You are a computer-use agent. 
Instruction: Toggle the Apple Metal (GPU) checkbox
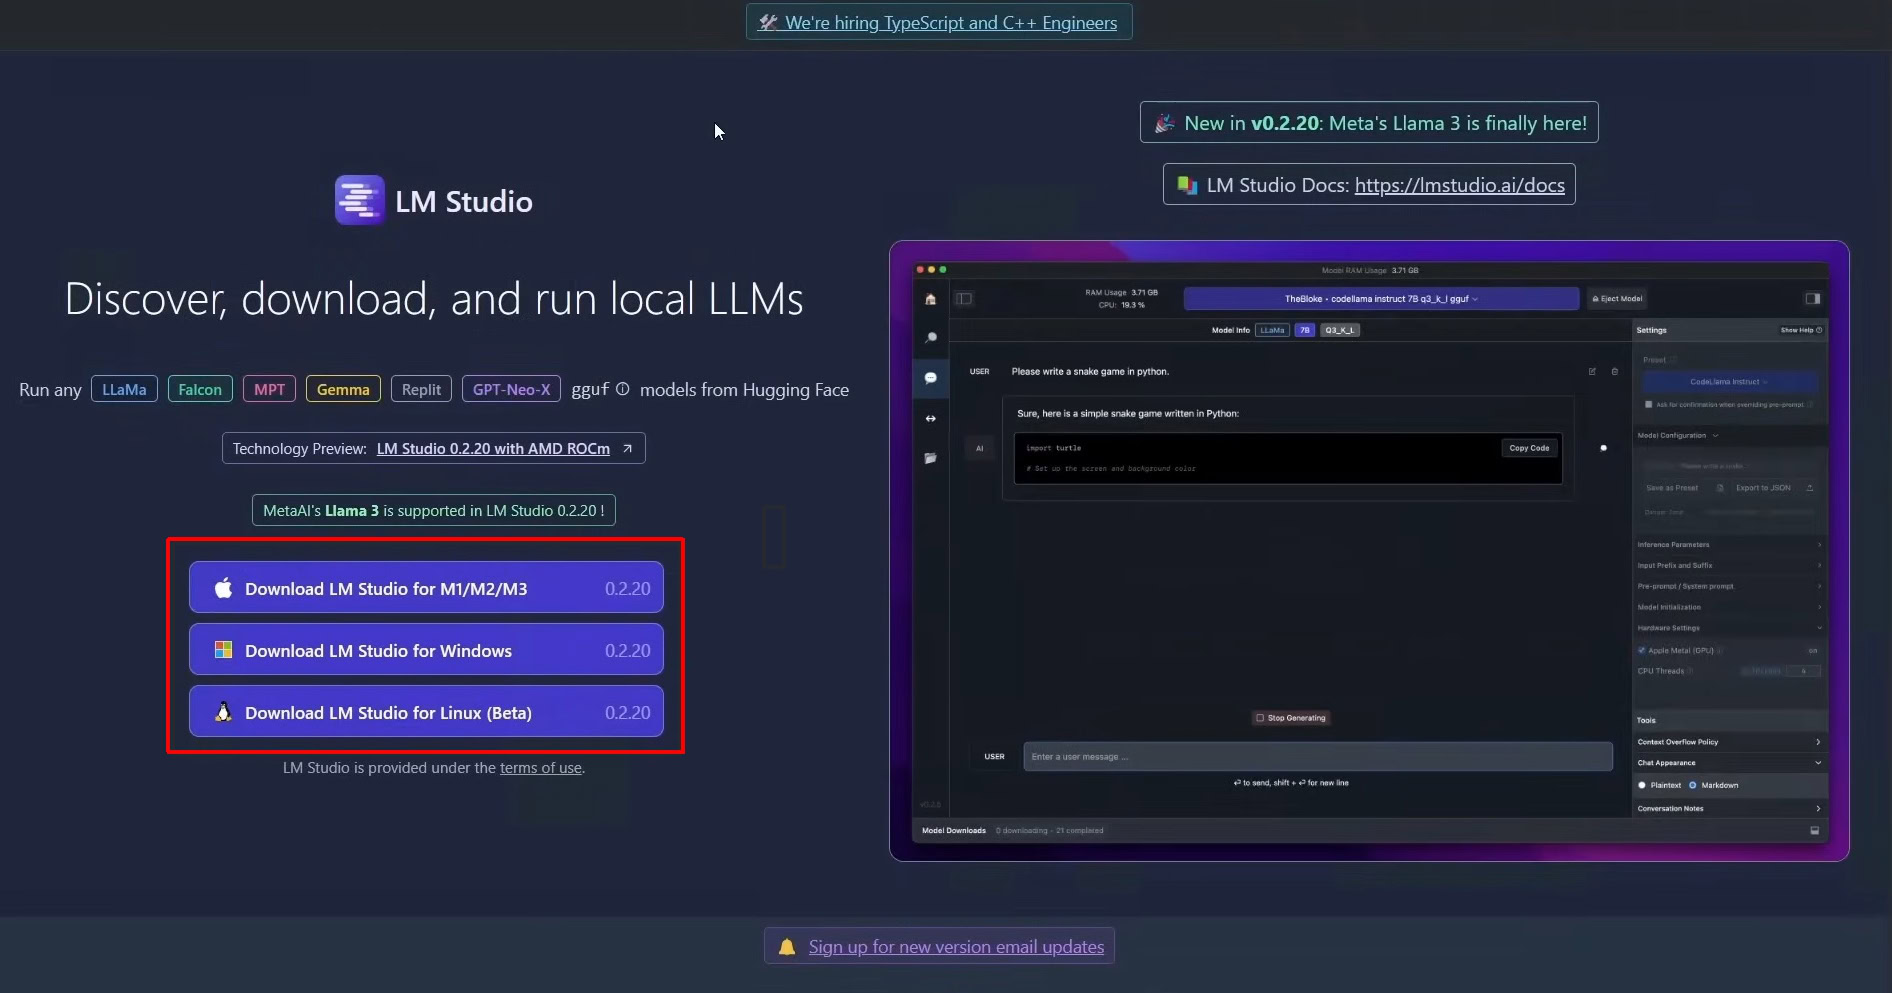(x=1642, y=651)
